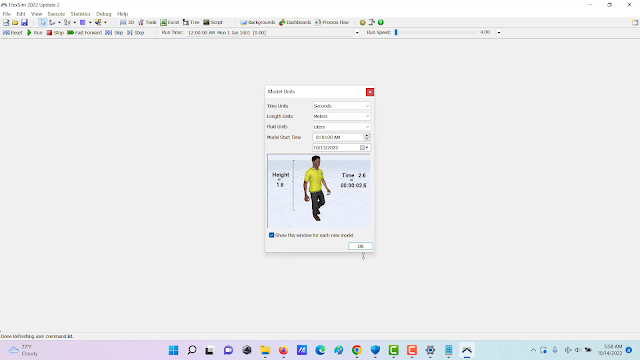Activate the Connect Objects tool
The width and height of the screenshot is (640, 360).
click(x=52, y=22)
